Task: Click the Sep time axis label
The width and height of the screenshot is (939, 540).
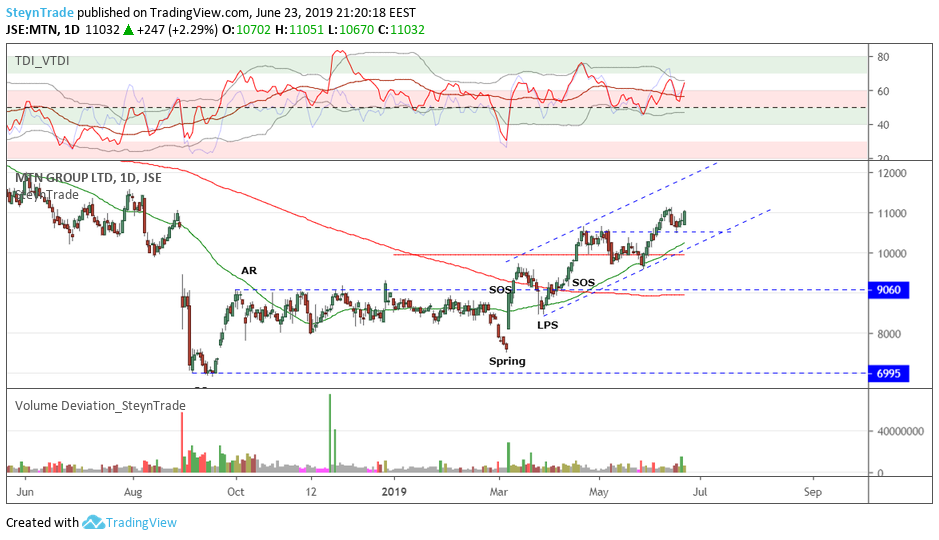Action: pos(813,492)
